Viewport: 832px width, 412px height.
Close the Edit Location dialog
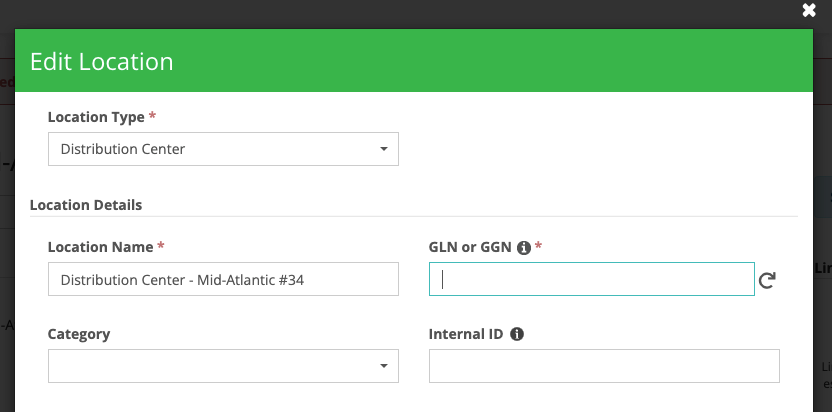(x=809, y=10)
